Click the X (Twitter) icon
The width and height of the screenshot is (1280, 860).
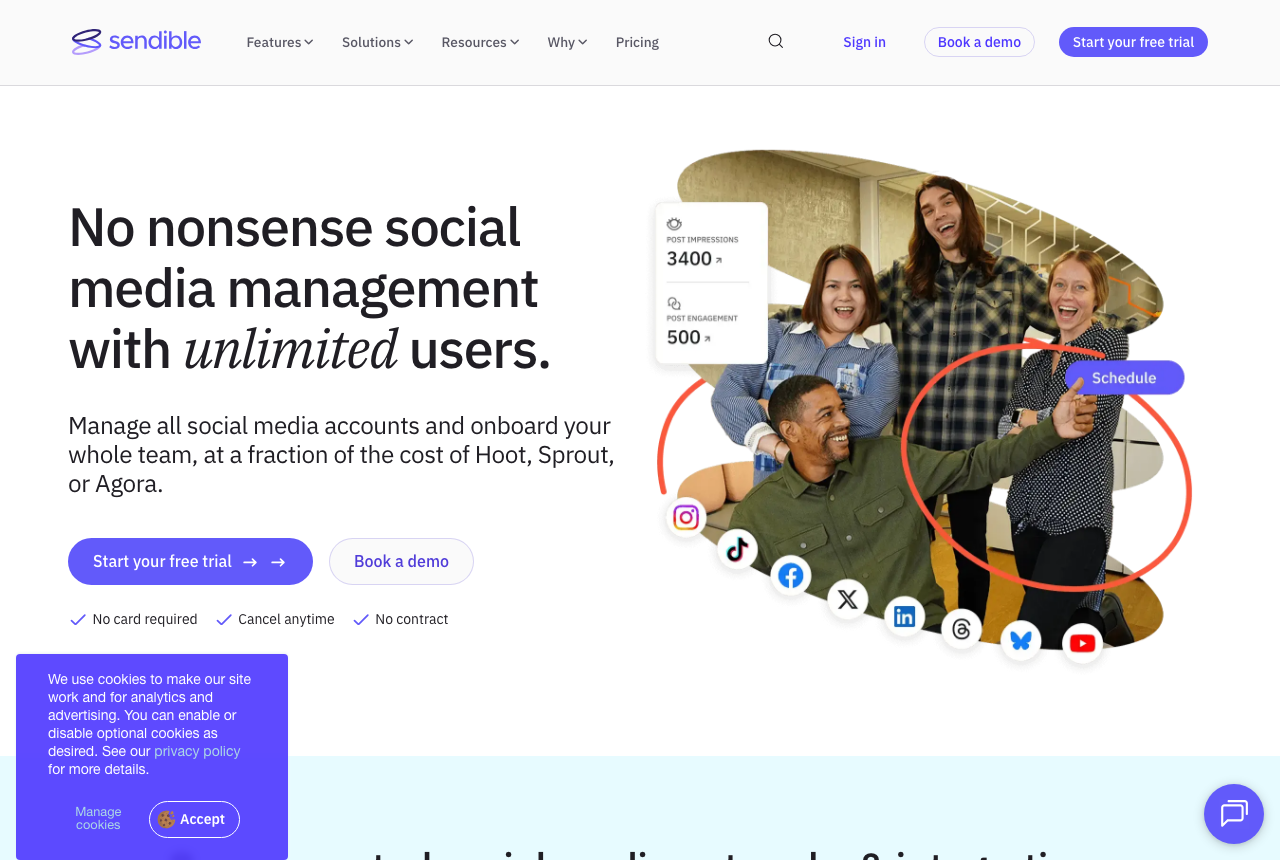click(x=848, y=599)
